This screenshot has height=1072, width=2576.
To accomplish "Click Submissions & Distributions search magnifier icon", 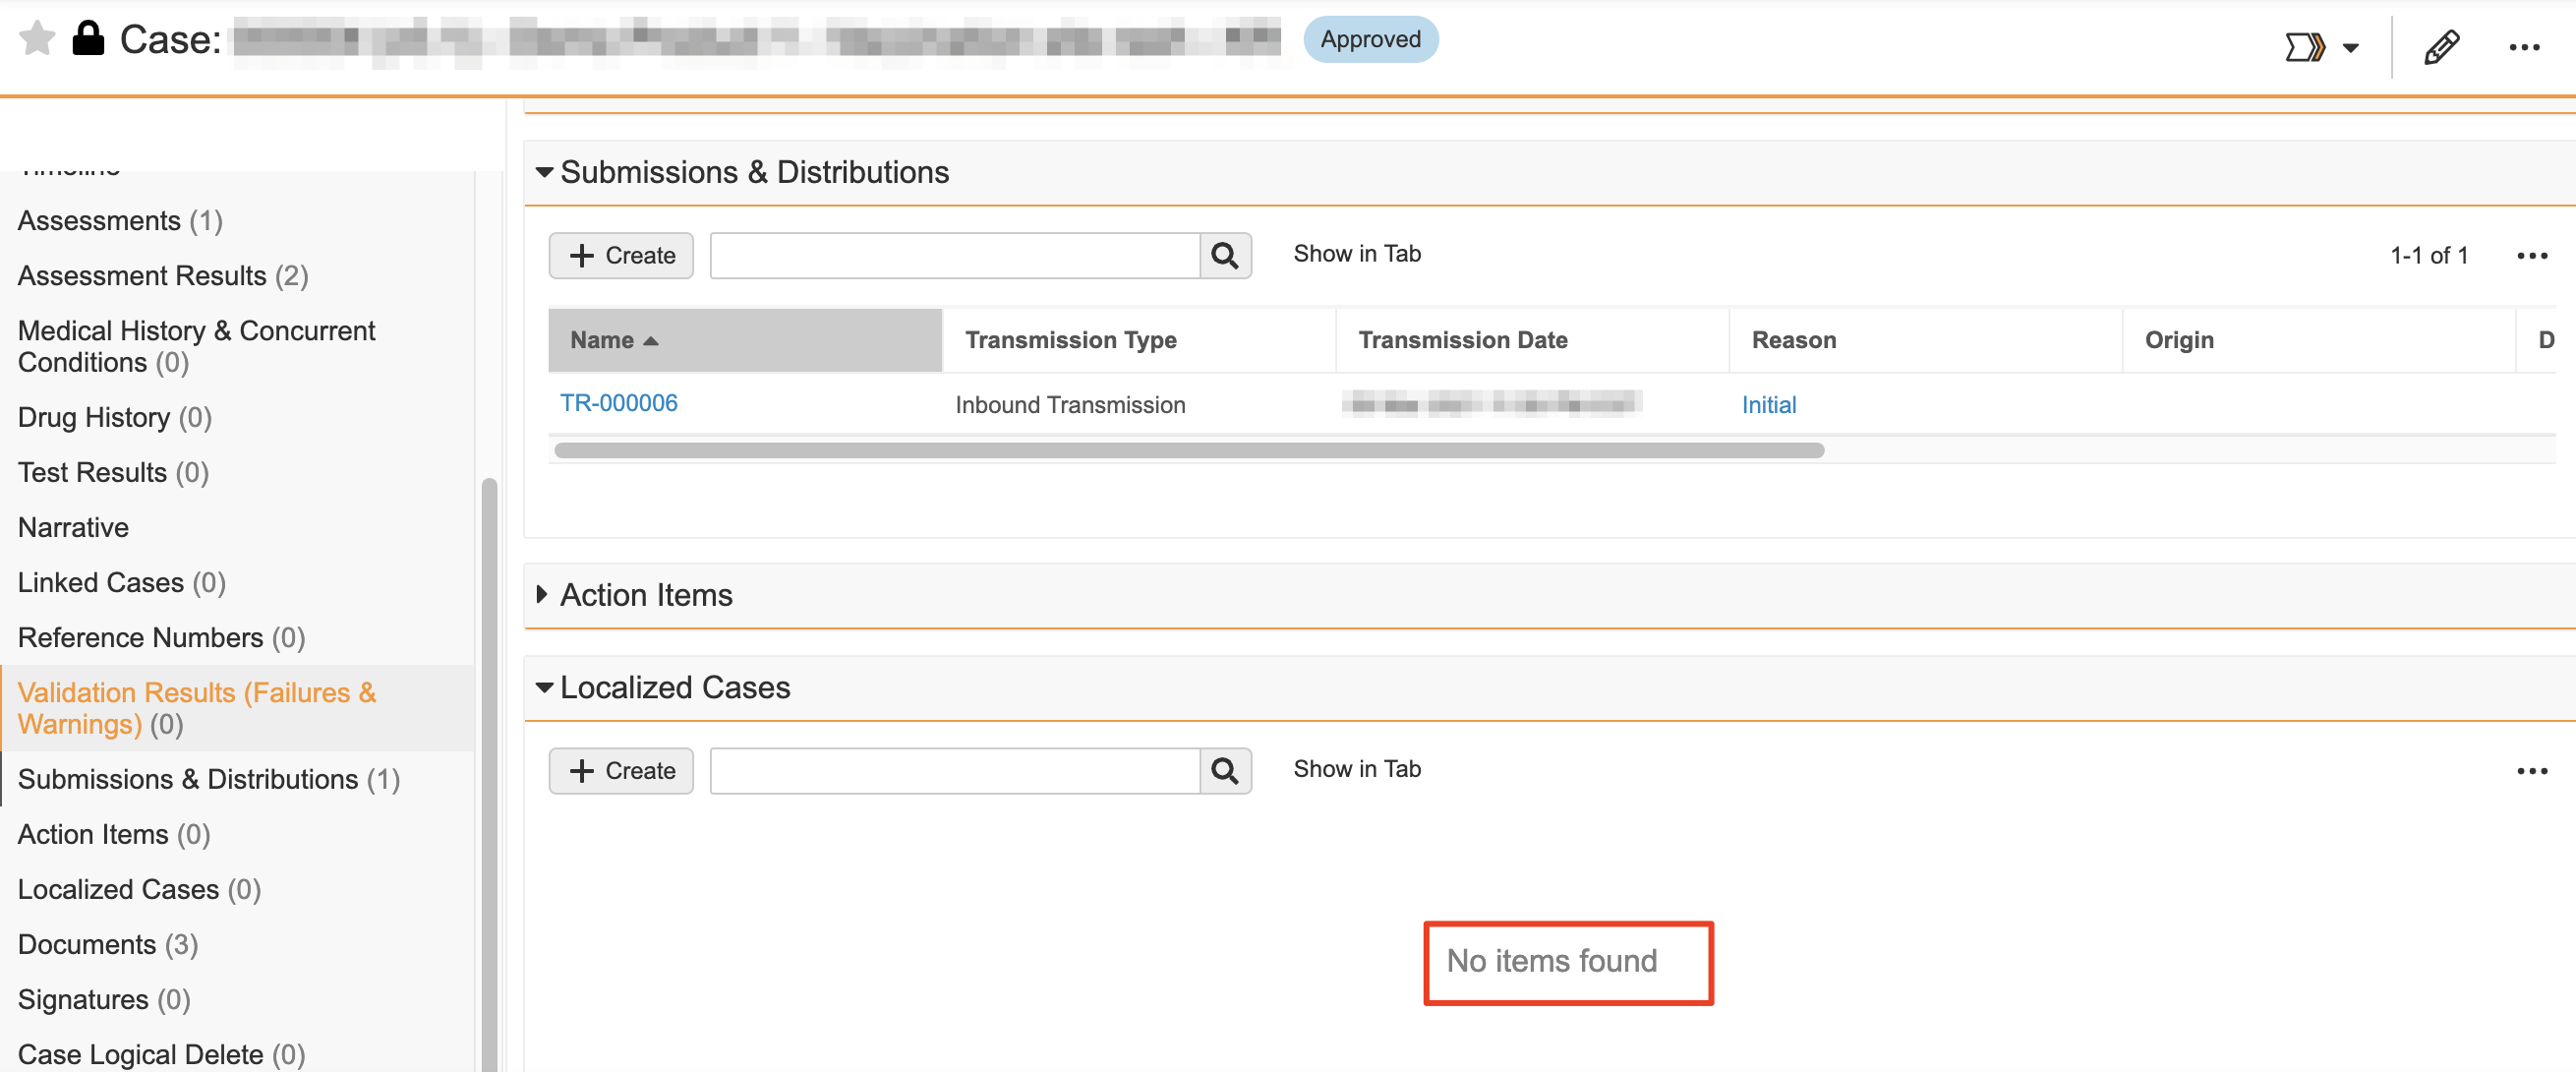I will pyautogui.click(x=1225, y=256).
